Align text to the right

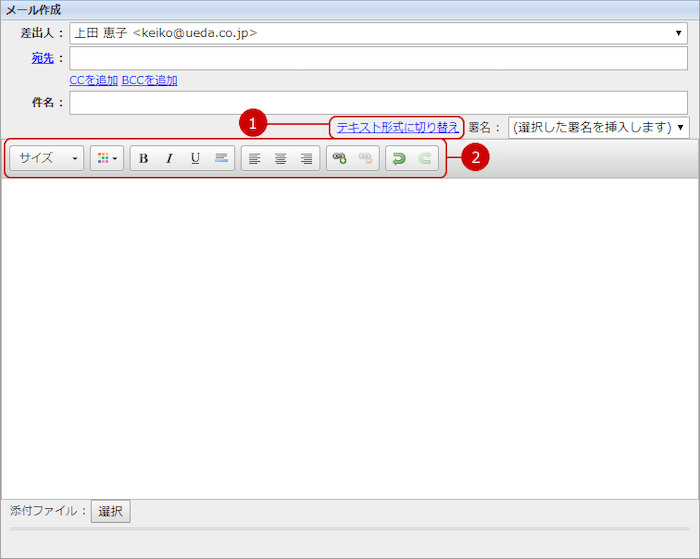click(x=306, y=158)
